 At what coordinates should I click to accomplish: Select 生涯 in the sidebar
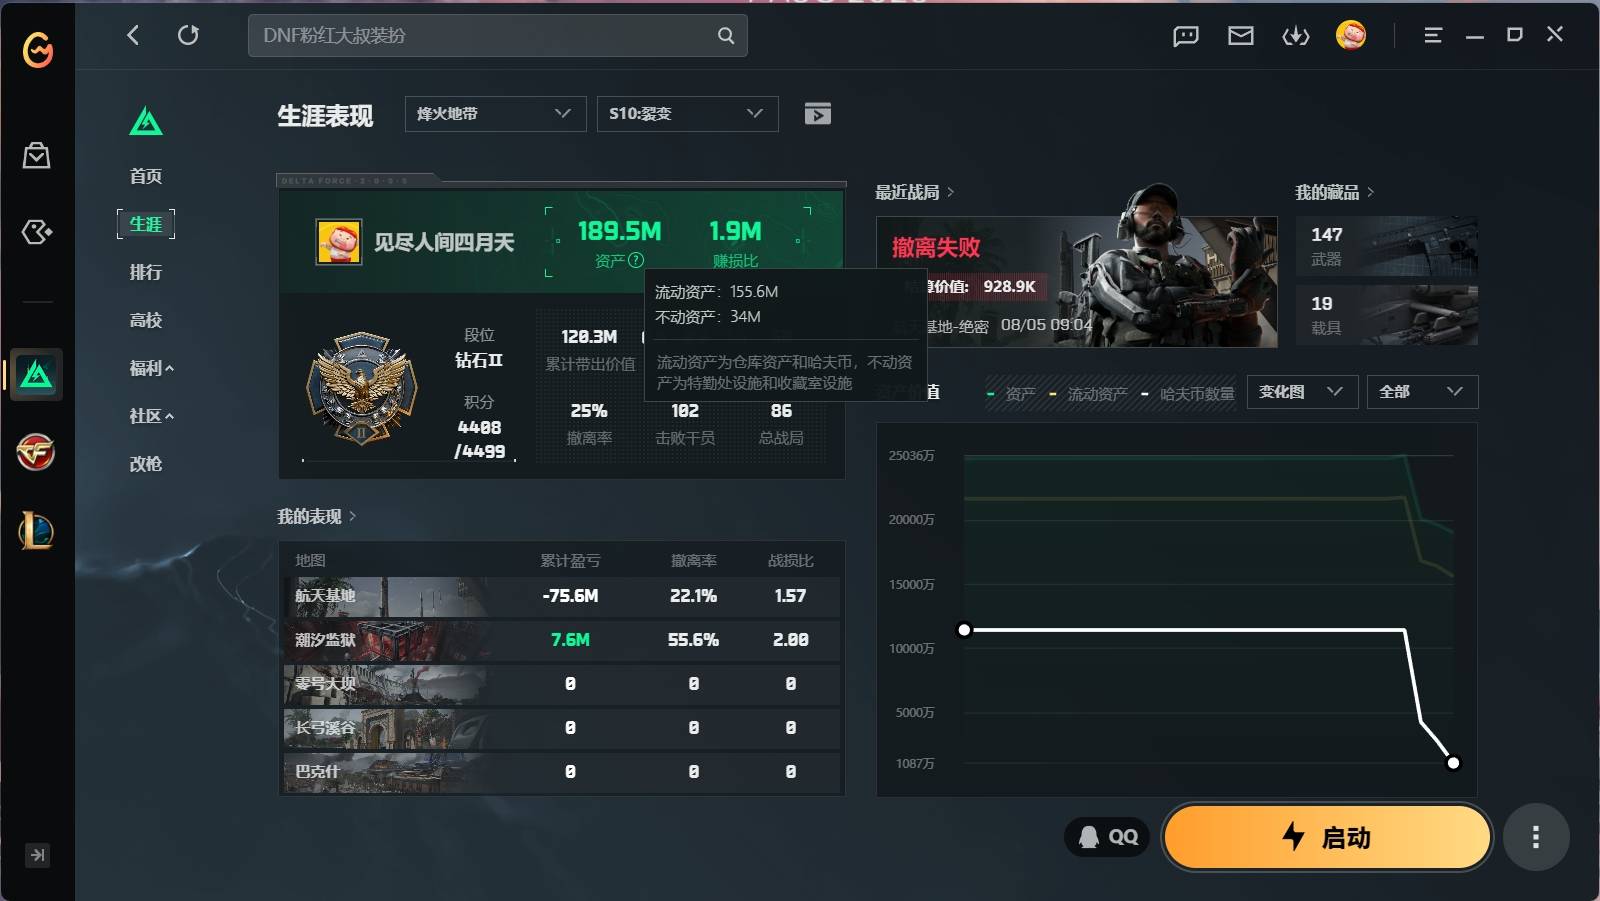pos(146,224)
